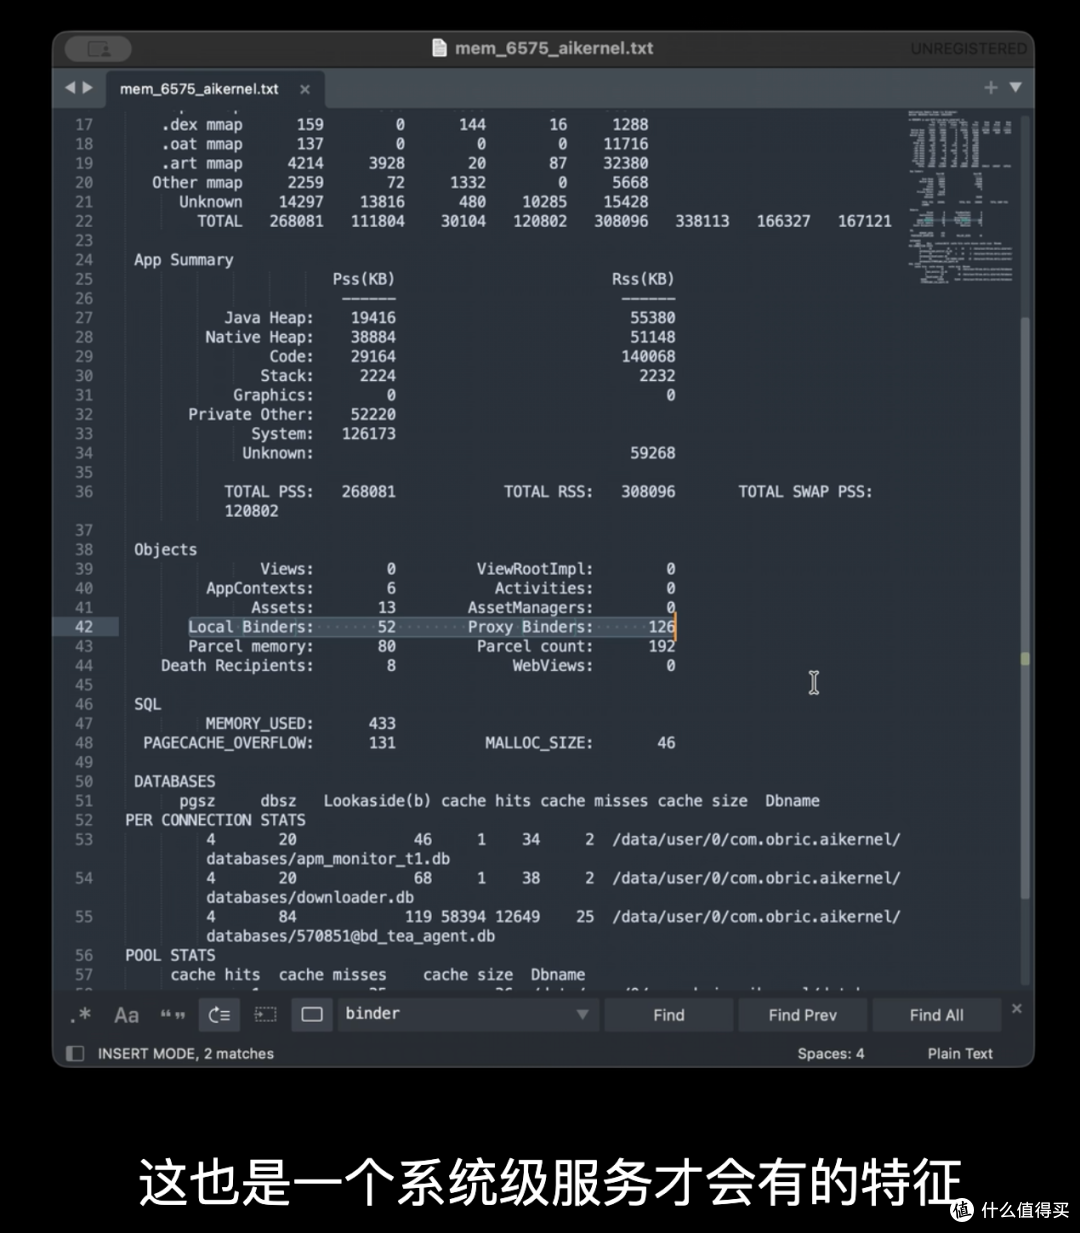This screenshot has width=1080, height=1233.
Task: Click INSERT MODE, 2 matches status text
Action: coord(186,1053)
